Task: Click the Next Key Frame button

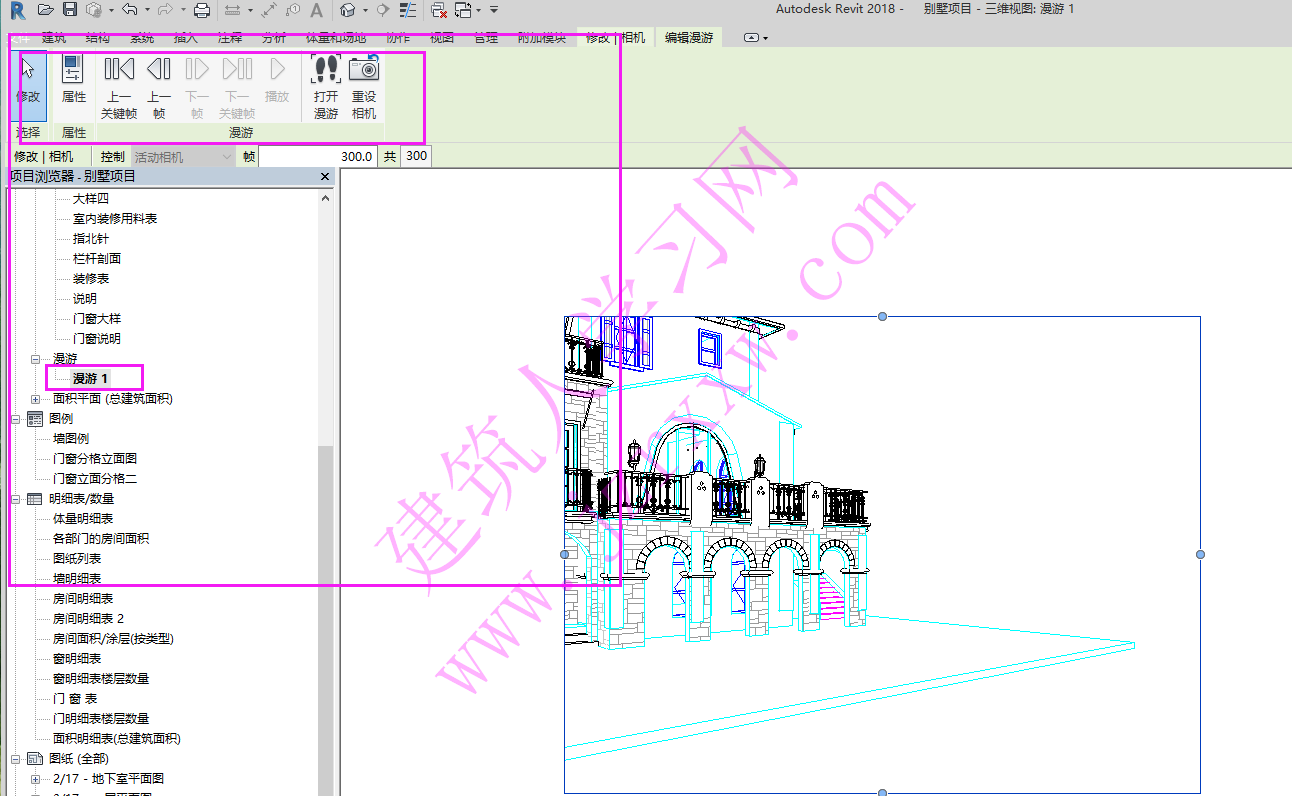Action: point(237,87)
